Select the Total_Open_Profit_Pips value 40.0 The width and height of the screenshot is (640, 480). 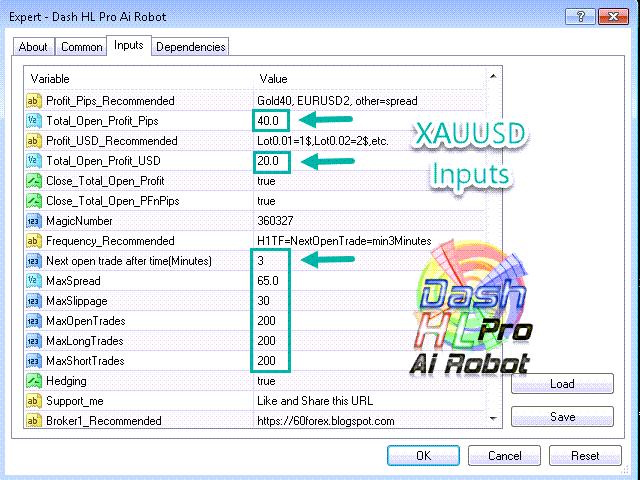268,121
